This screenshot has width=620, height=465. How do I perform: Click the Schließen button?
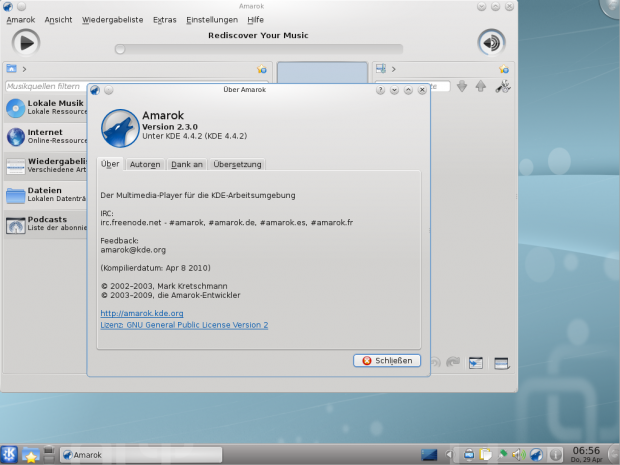click(x=387, y=361)
